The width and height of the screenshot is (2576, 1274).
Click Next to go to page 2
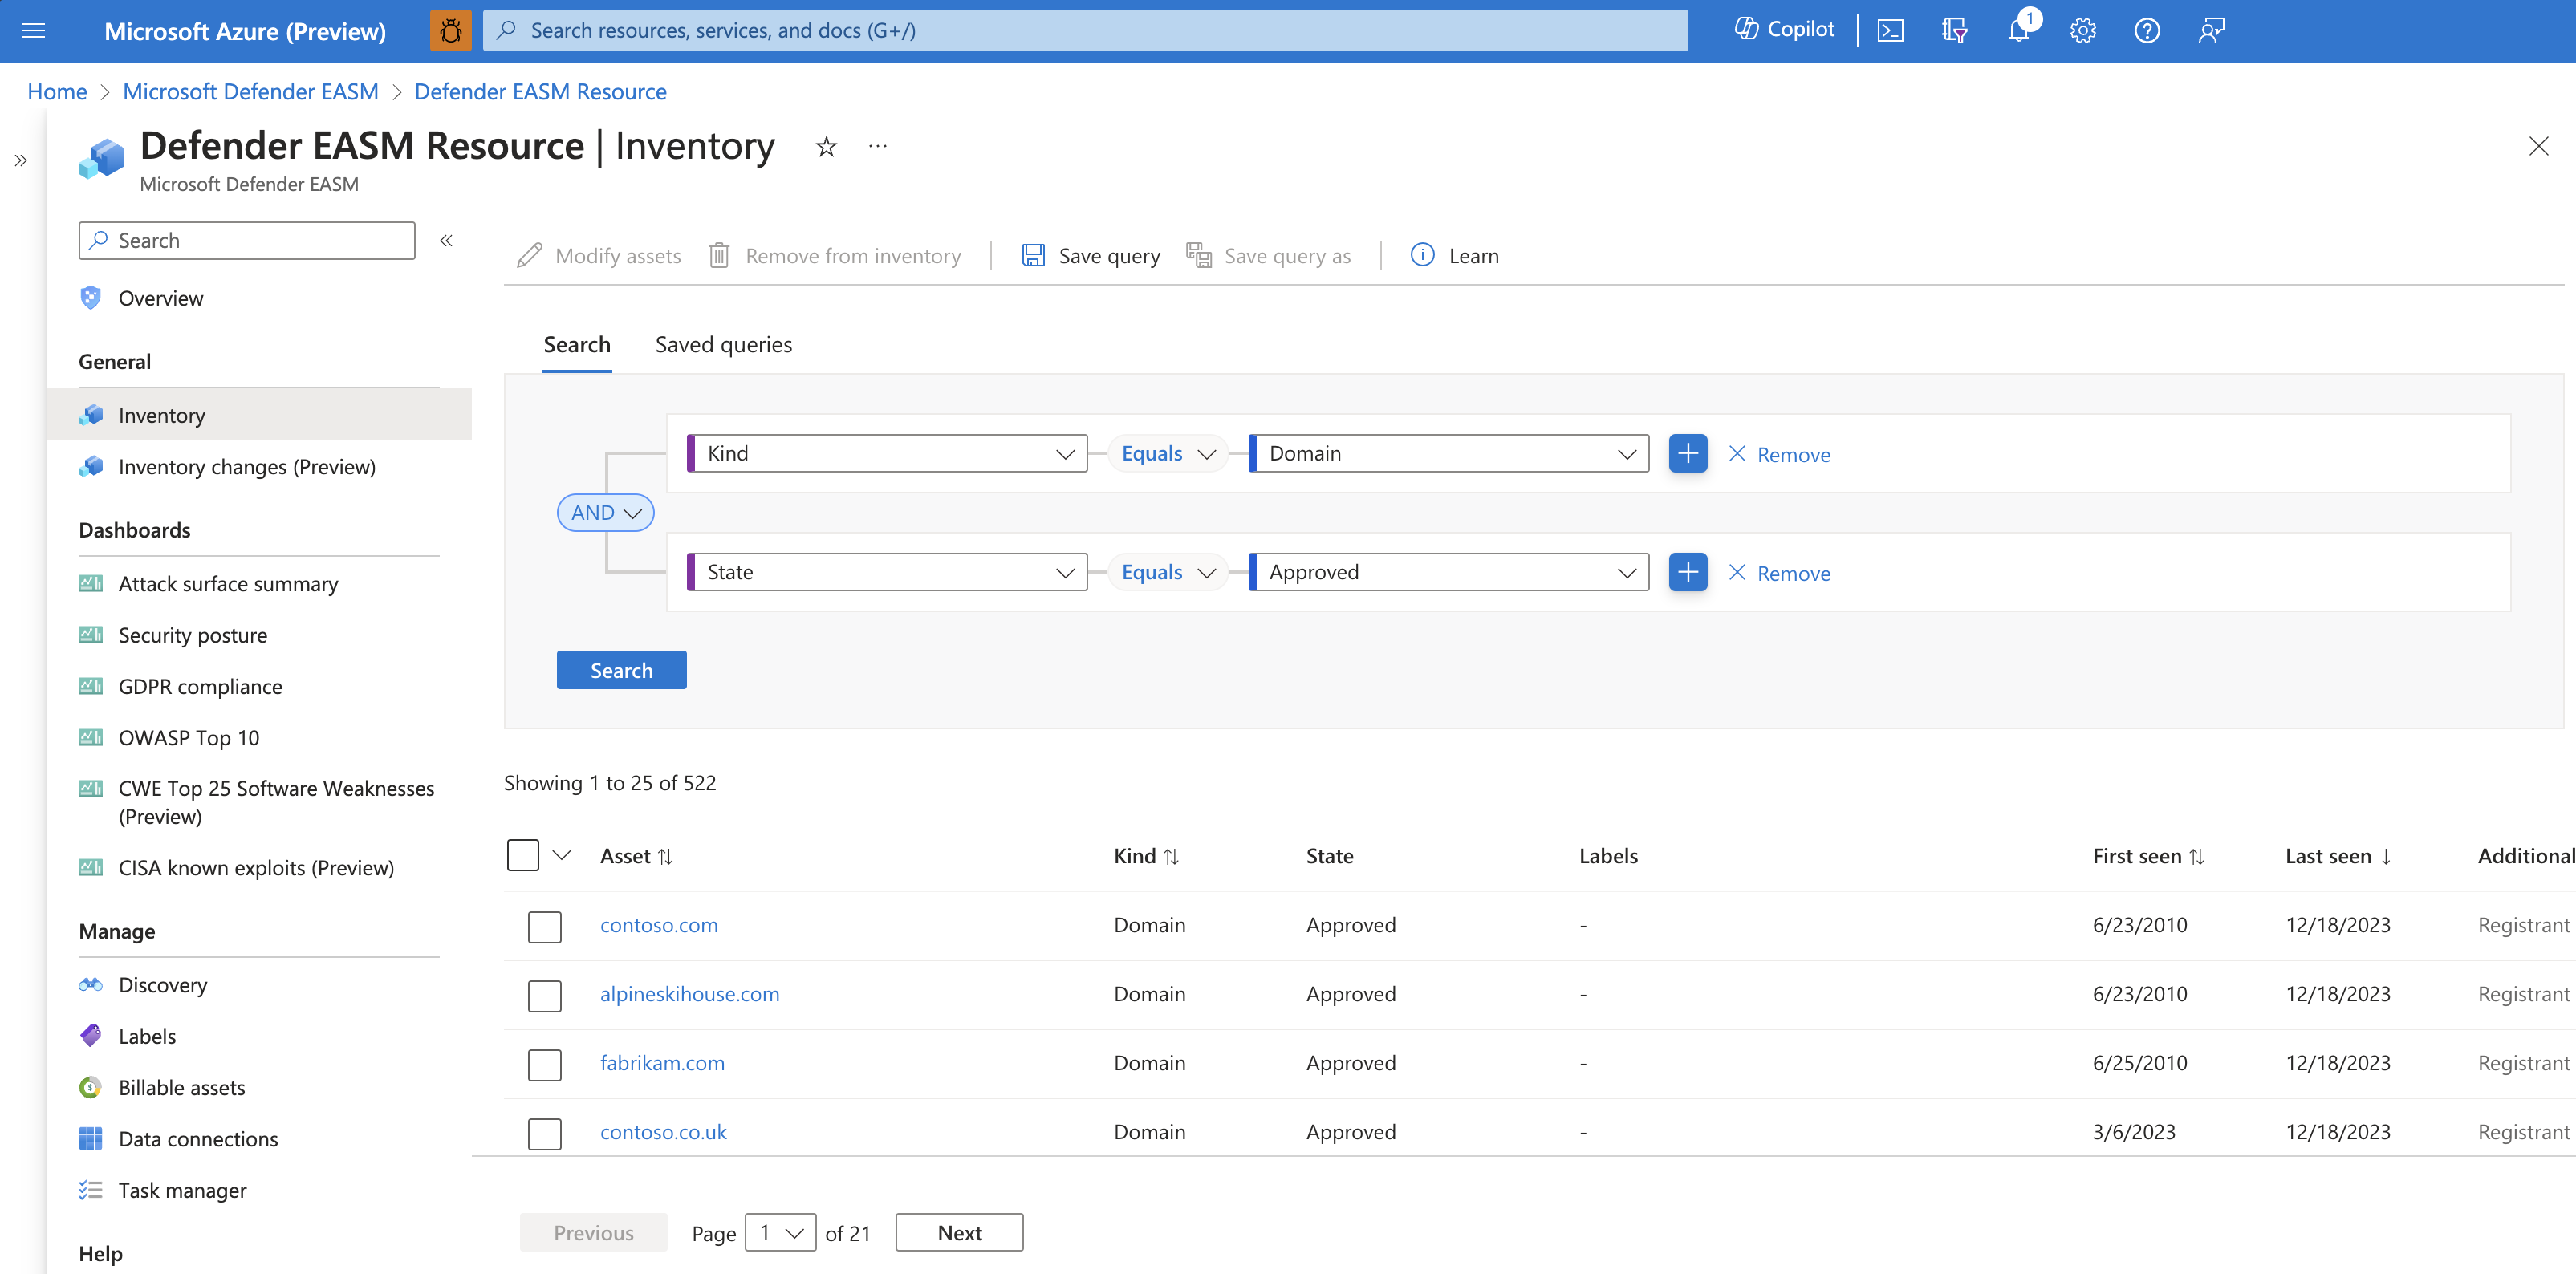[960, 1231]
